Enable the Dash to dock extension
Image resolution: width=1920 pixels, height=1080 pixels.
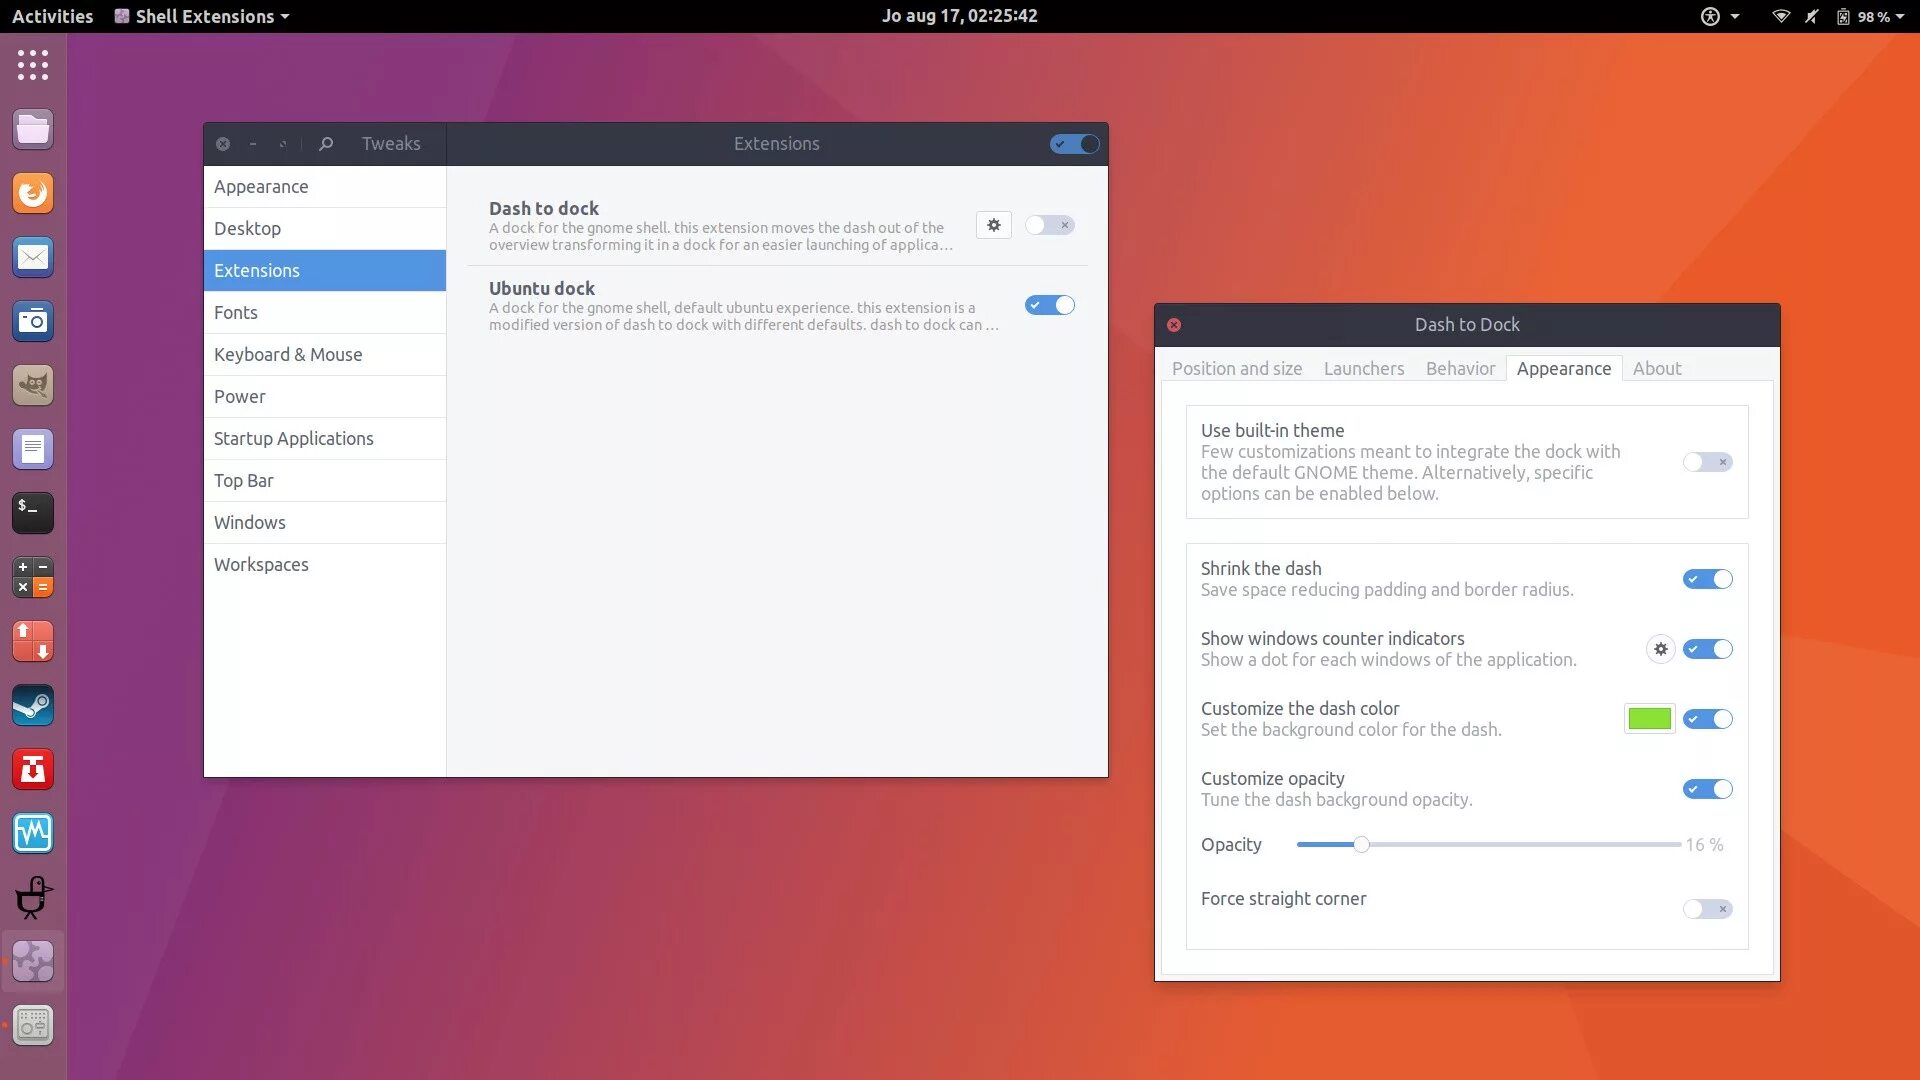(1049, 225)
